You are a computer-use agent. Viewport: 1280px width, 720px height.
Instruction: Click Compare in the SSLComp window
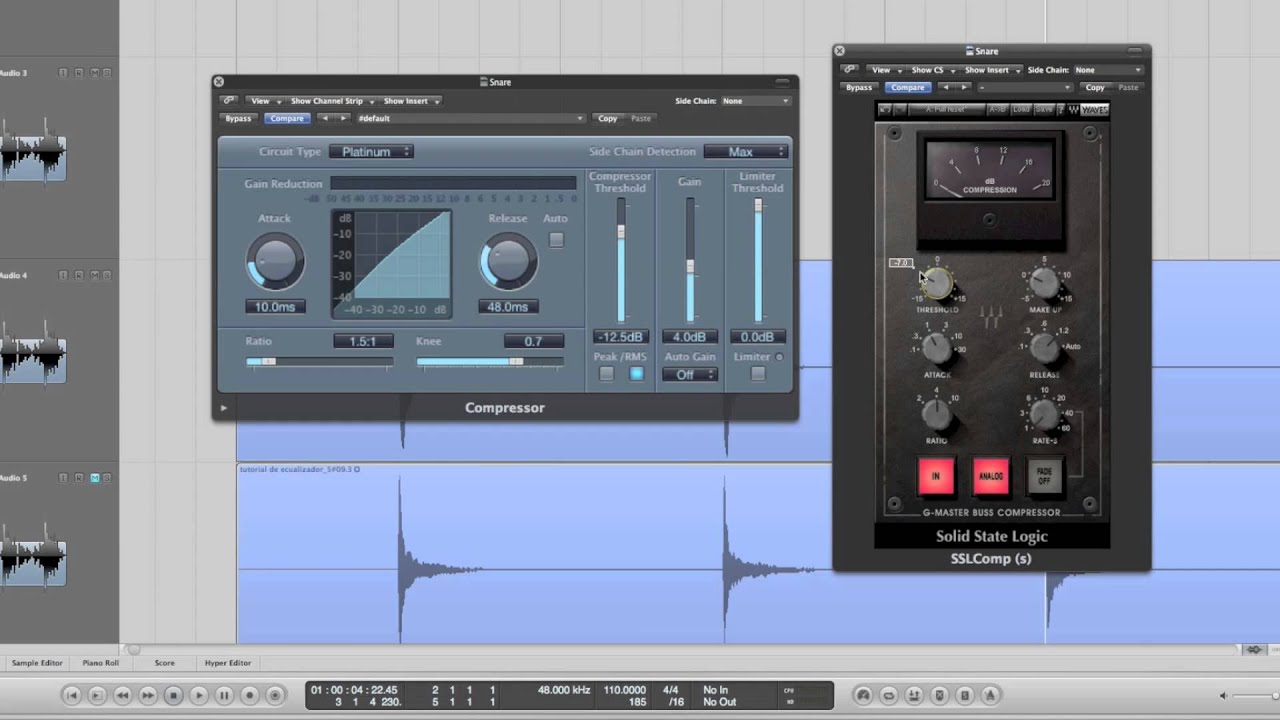pos(908,87)
